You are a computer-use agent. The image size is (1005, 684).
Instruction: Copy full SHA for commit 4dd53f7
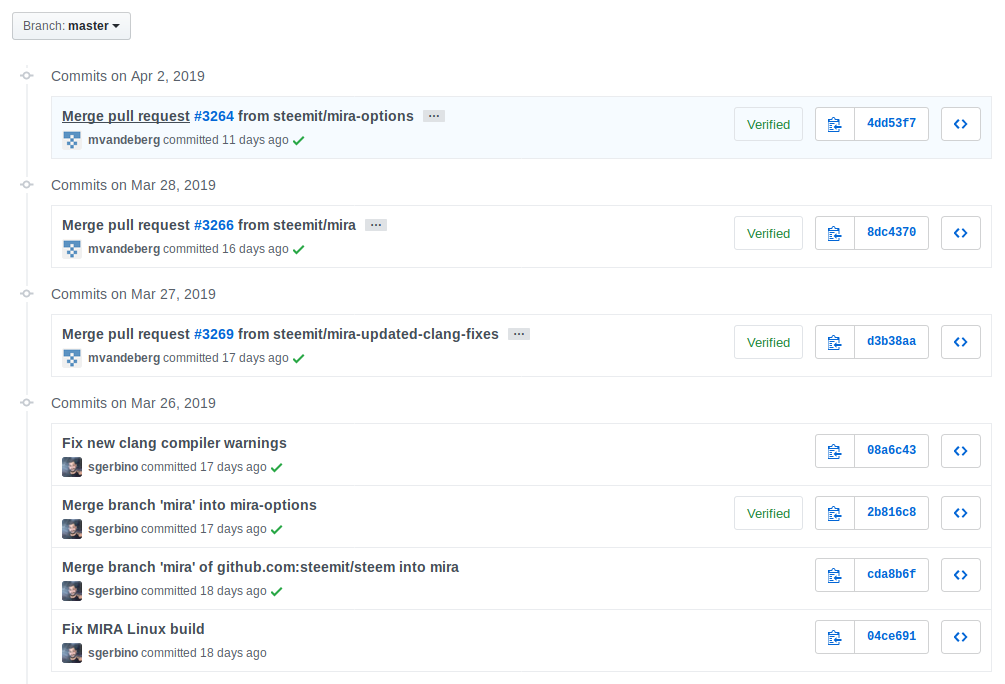[835, 124]
